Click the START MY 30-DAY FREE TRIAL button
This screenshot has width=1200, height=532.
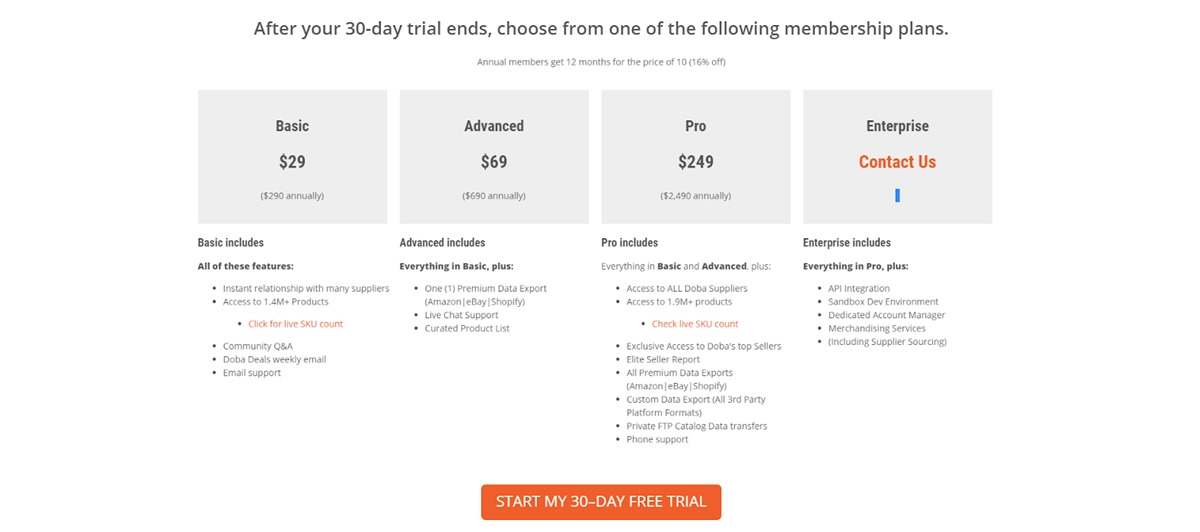601,502
